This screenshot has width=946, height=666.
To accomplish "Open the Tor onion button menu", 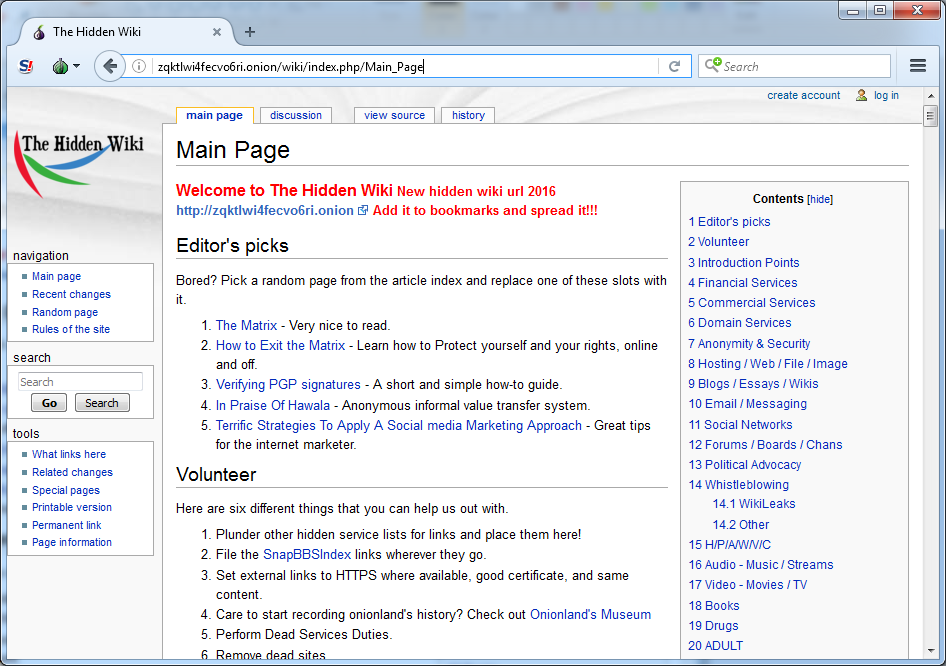I will (x=60, y=66).
